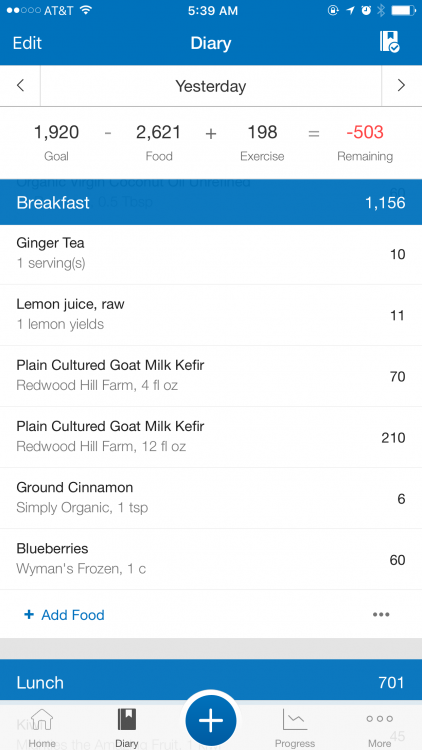422x750 pixels.
Task: Go to next day with right chevron
Action: (x=401, y=86)
